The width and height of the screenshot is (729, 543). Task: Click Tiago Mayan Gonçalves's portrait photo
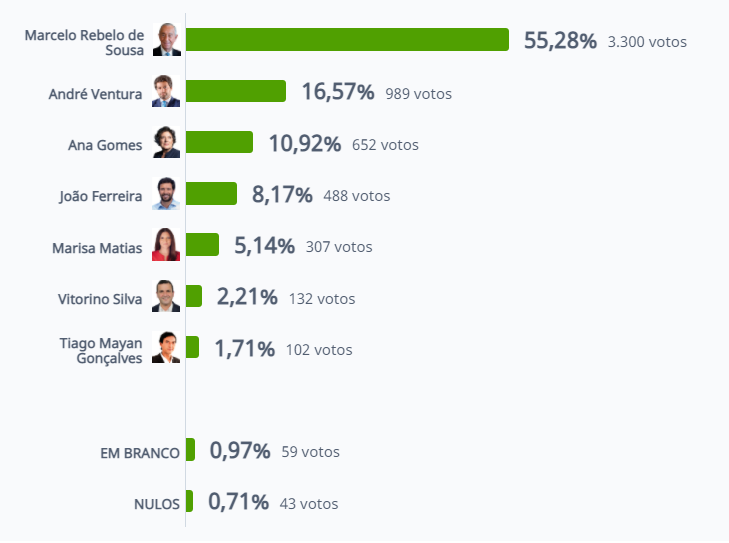click(x=166, y=347)
